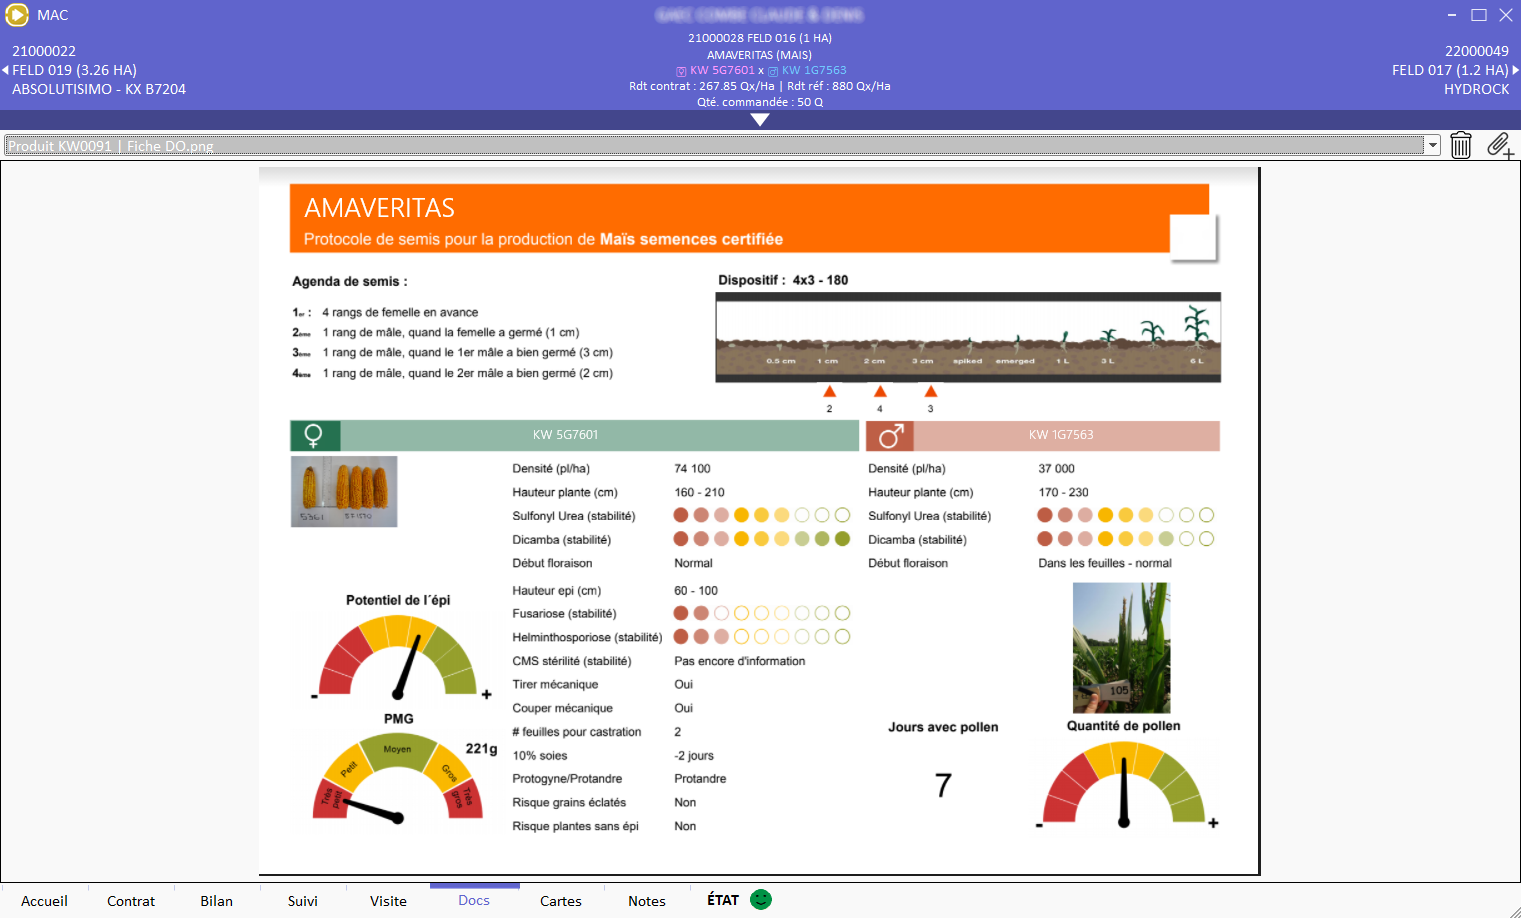Click the female symbol icon in the document
This screenshot has height=918, width=1521.
click(315, 436)
